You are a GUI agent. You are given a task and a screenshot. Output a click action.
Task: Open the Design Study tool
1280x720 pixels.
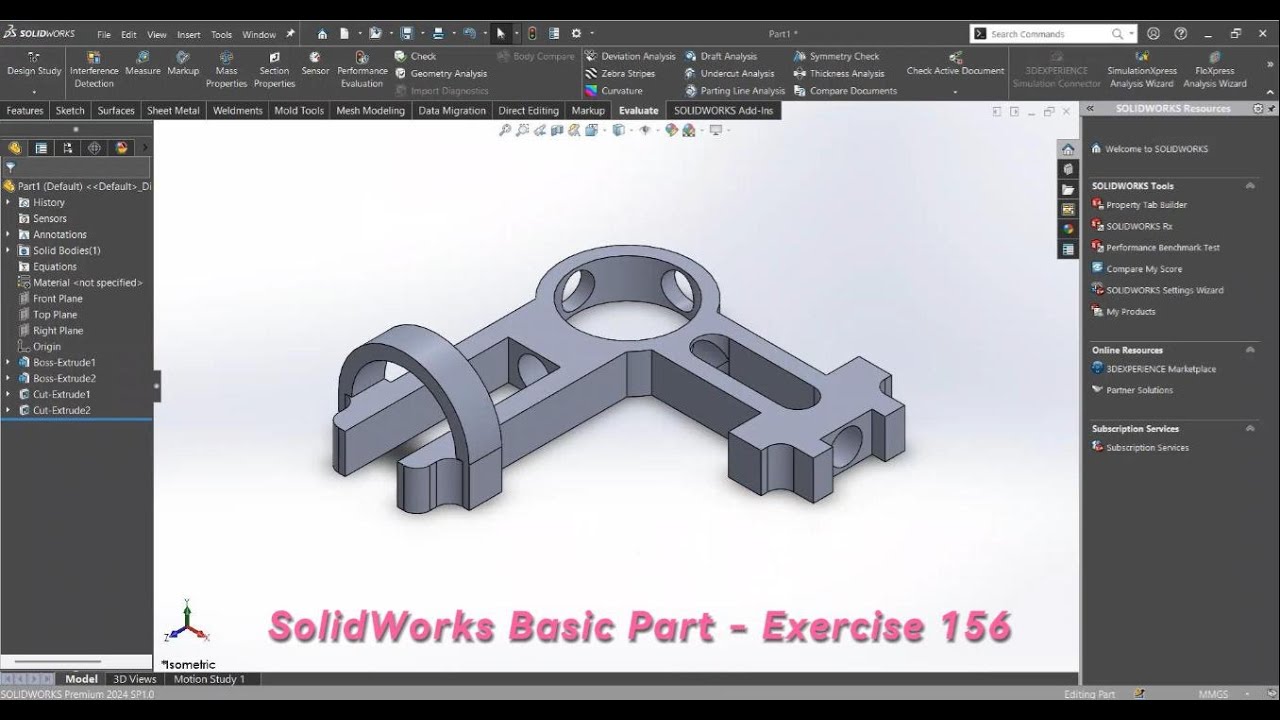click(x=34, y=65)
